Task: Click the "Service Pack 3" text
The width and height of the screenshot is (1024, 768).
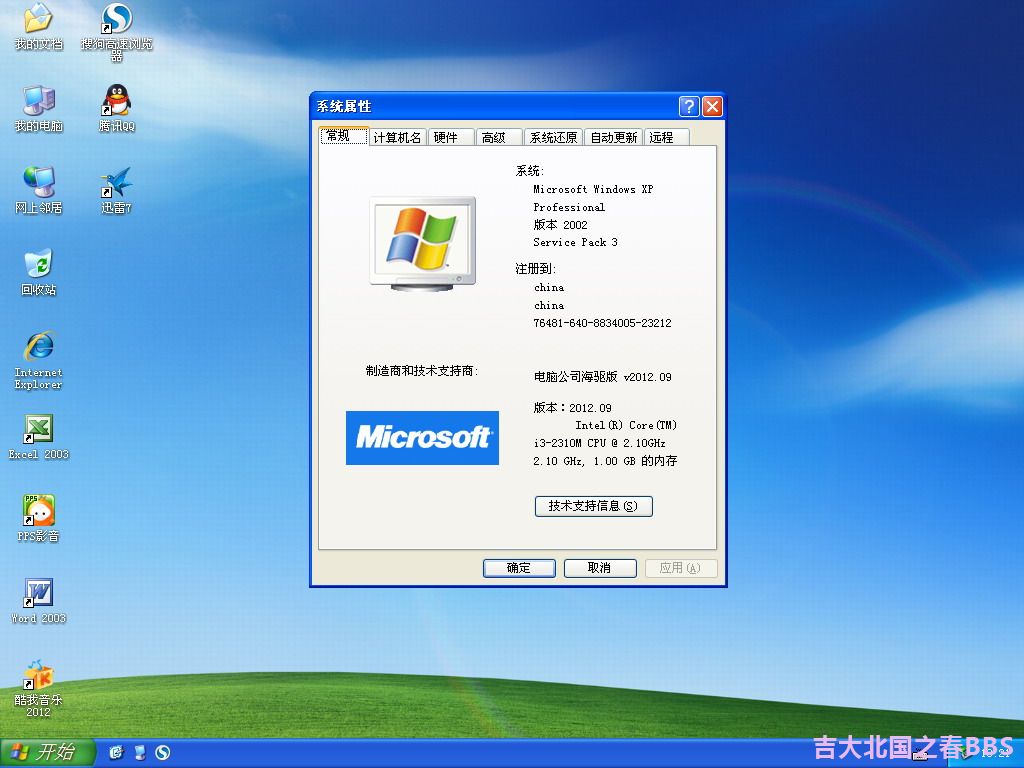Action: click(575, 242)
